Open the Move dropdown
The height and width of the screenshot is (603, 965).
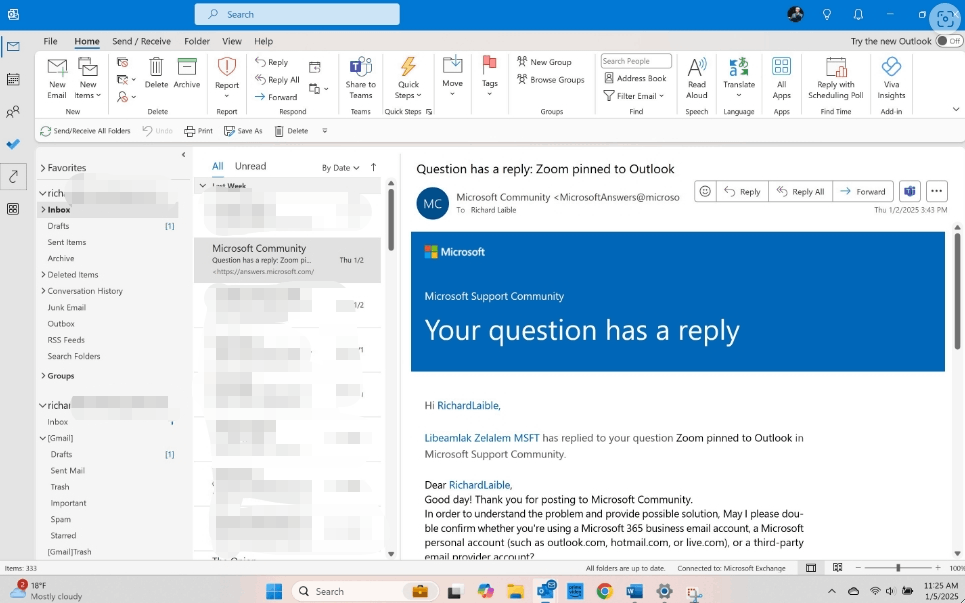[452, 76]
